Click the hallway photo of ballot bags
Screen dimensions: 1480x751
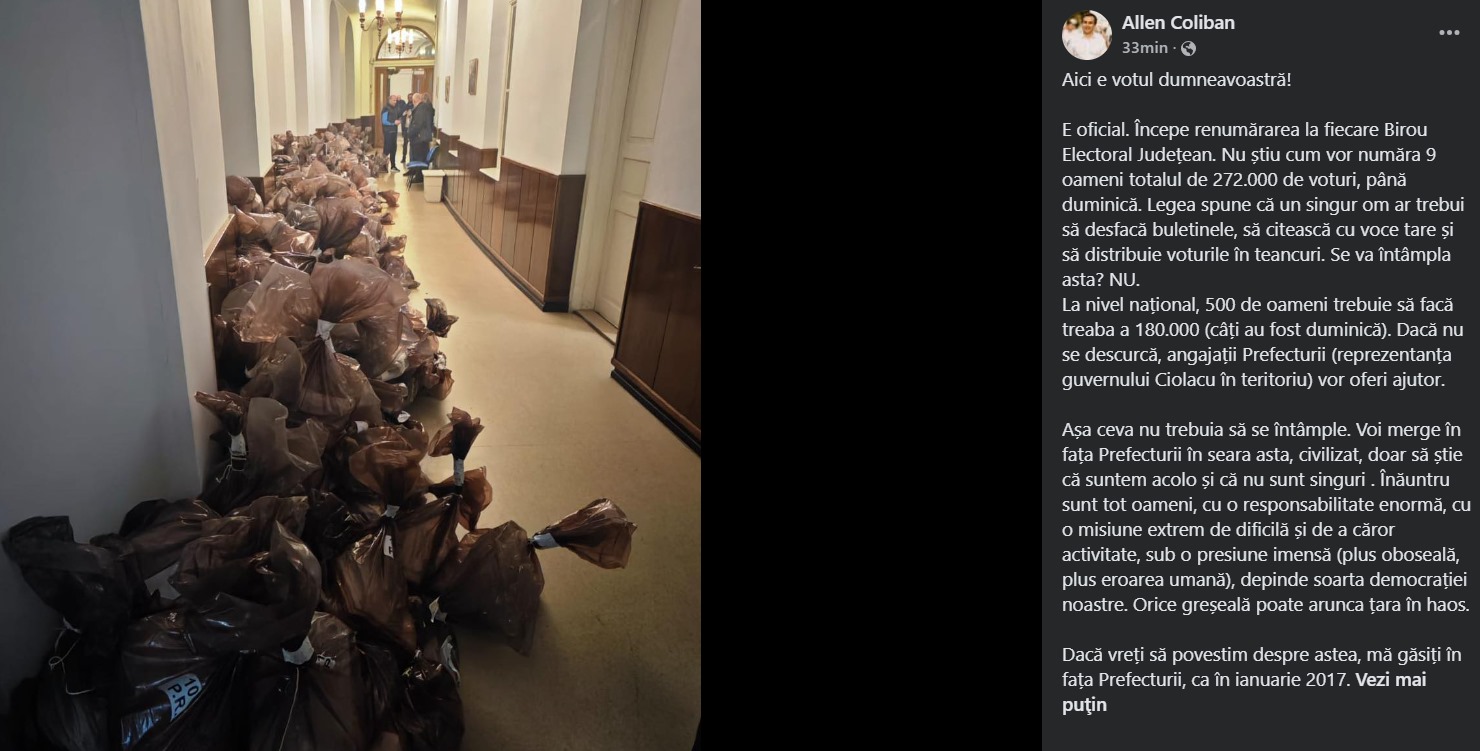(350, 375)
